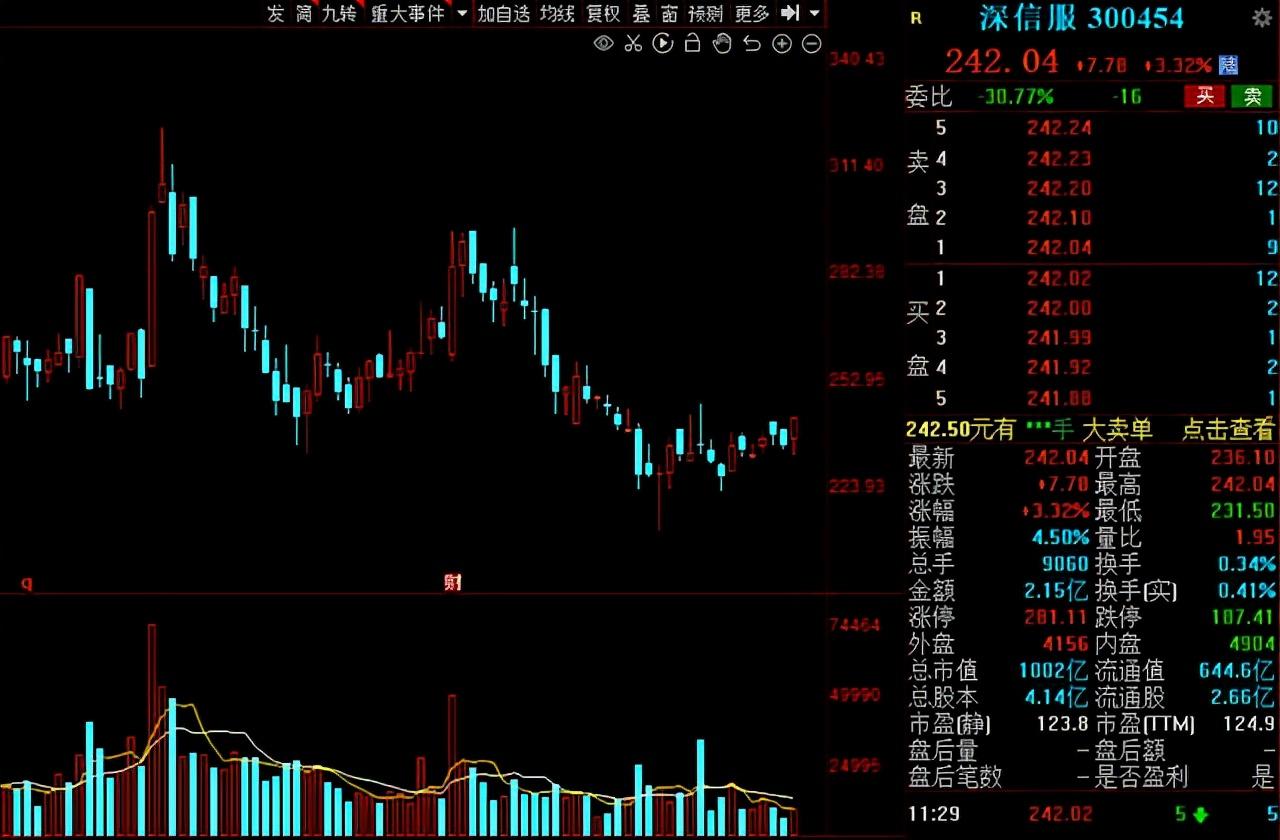
Task: Click 涨停 price 281.11
Action: pos(1058,618)
